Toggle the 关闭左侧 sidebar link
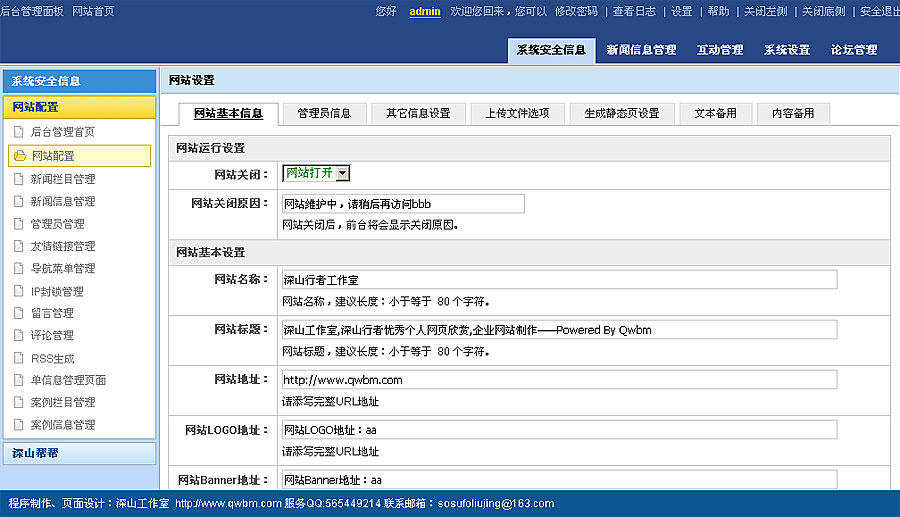This screenshot has width=900, height=517. click(x=765, y=11)
